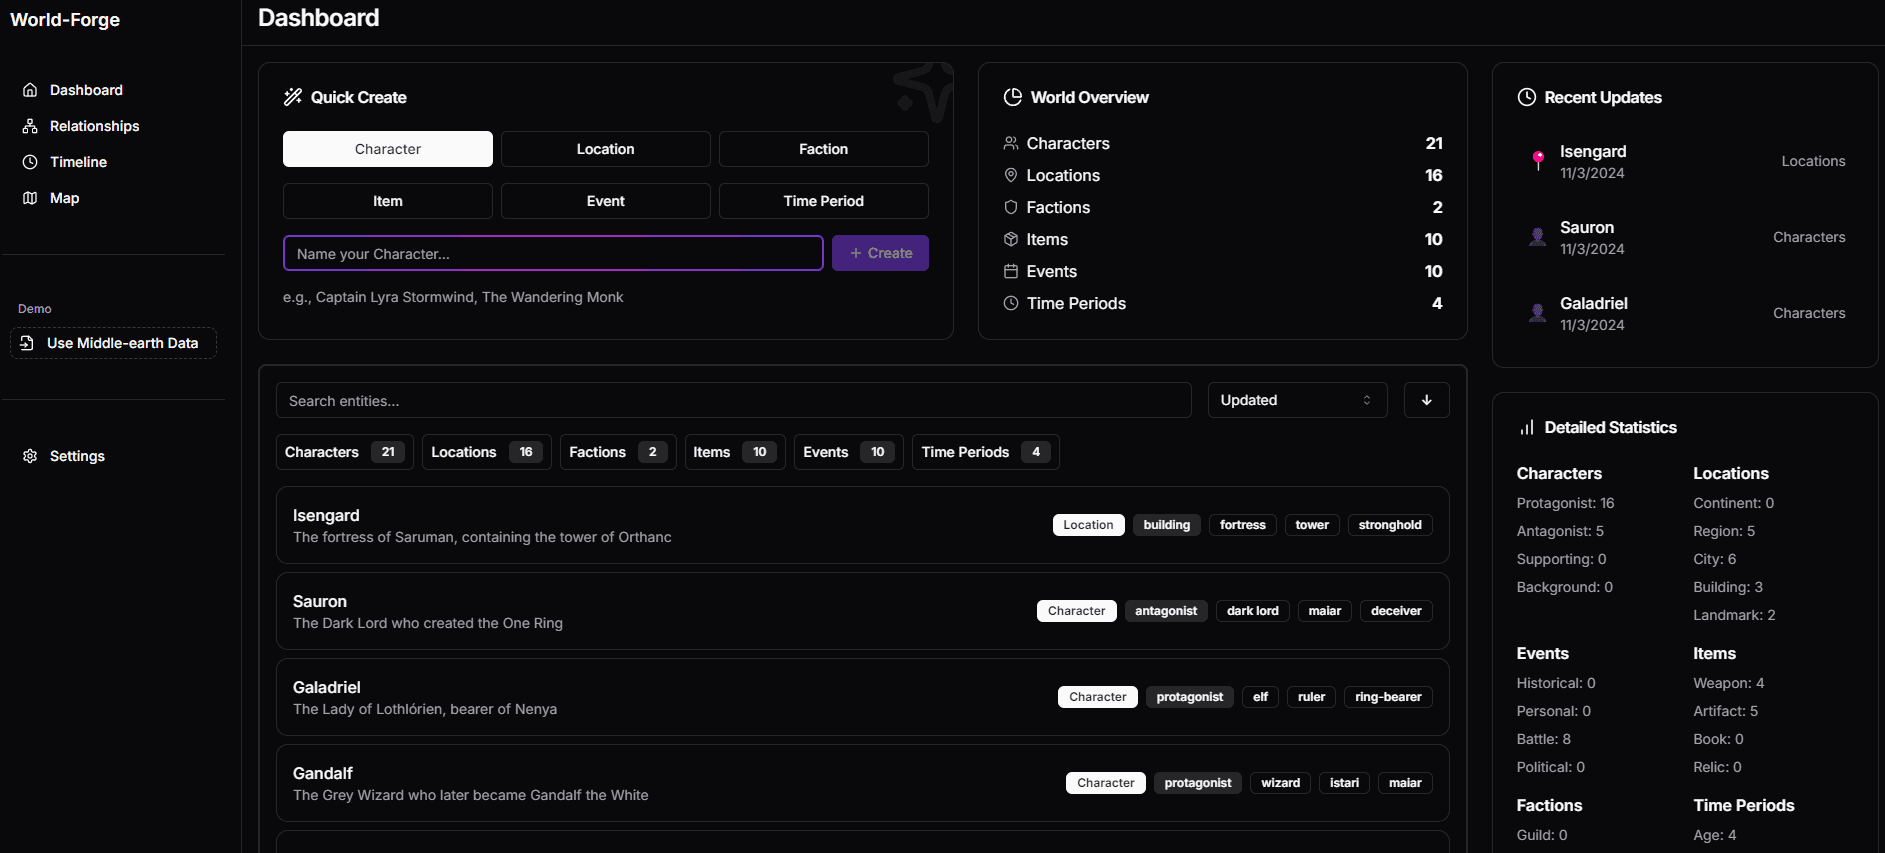Click Use Middle-earth Data button
Screen dimensions: 1885x853
tap(113, 343)
